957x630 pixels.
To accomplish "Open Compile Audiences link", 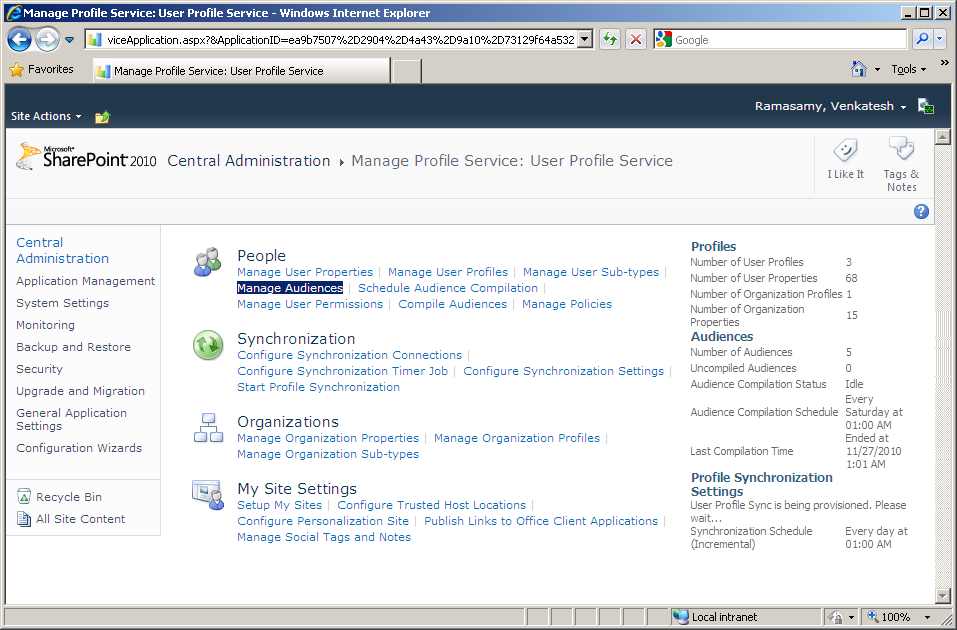I will tap(452, 304).
